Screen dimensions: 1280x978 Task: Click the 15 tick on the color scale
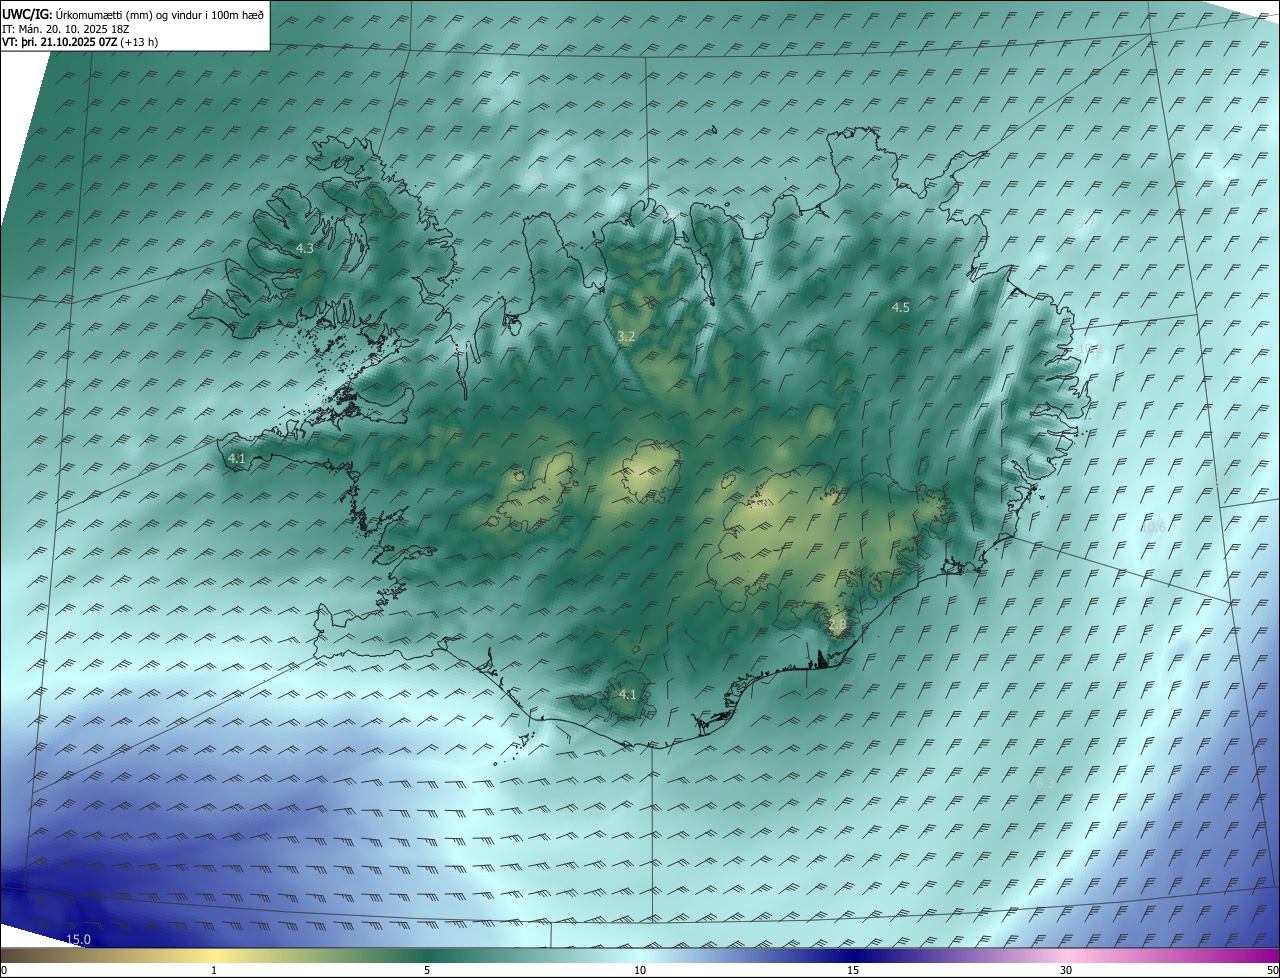(853, 970)
